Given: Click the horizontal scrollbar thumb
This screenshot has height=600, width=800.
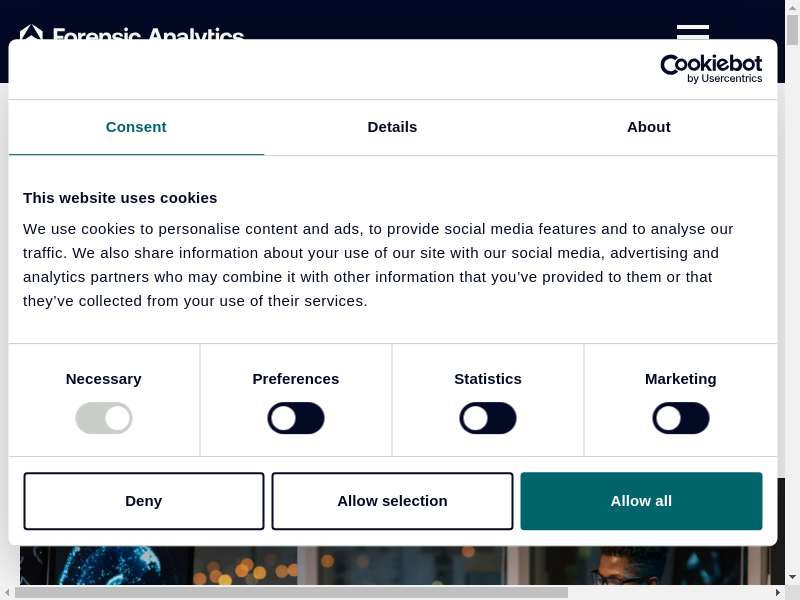Looking at the screenshot, I should [290, 592].
